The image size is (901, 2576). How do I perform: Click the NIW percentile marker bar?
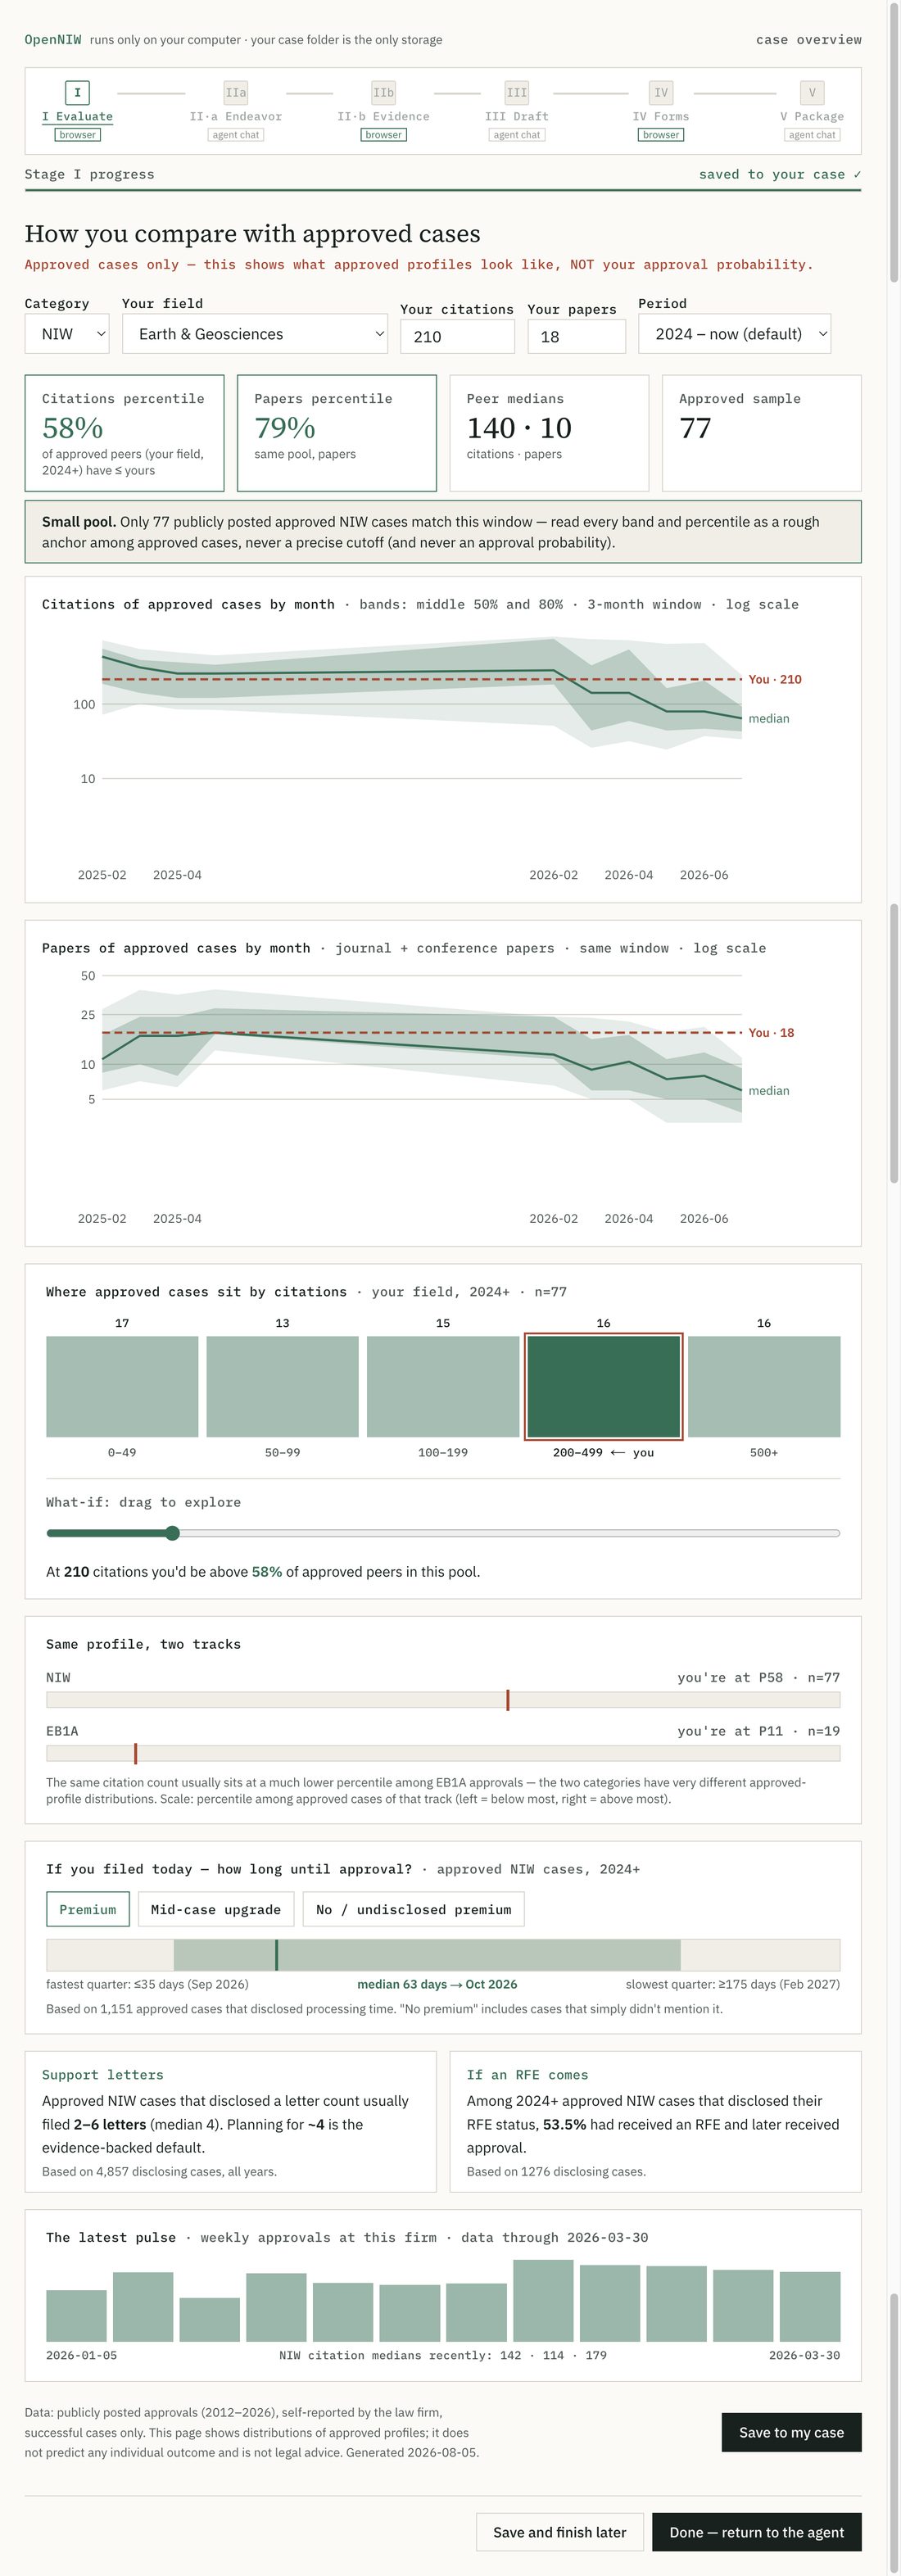508,1700
